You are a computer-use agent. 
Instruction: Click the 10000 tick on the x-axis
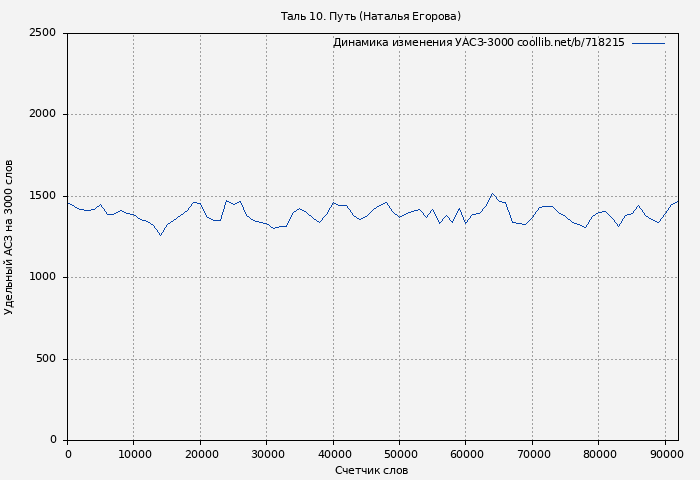tap(134, 455)
